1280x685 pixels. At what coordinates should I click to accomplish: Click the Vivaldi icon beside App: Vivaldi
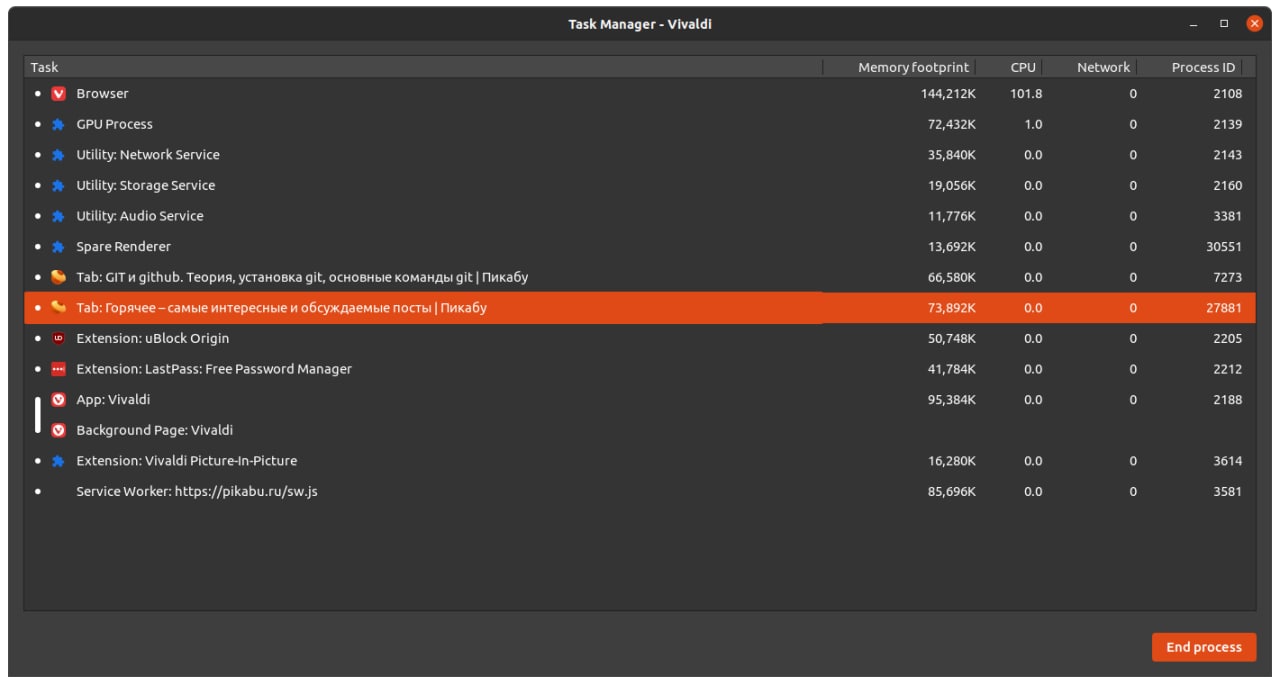point(58,400)
